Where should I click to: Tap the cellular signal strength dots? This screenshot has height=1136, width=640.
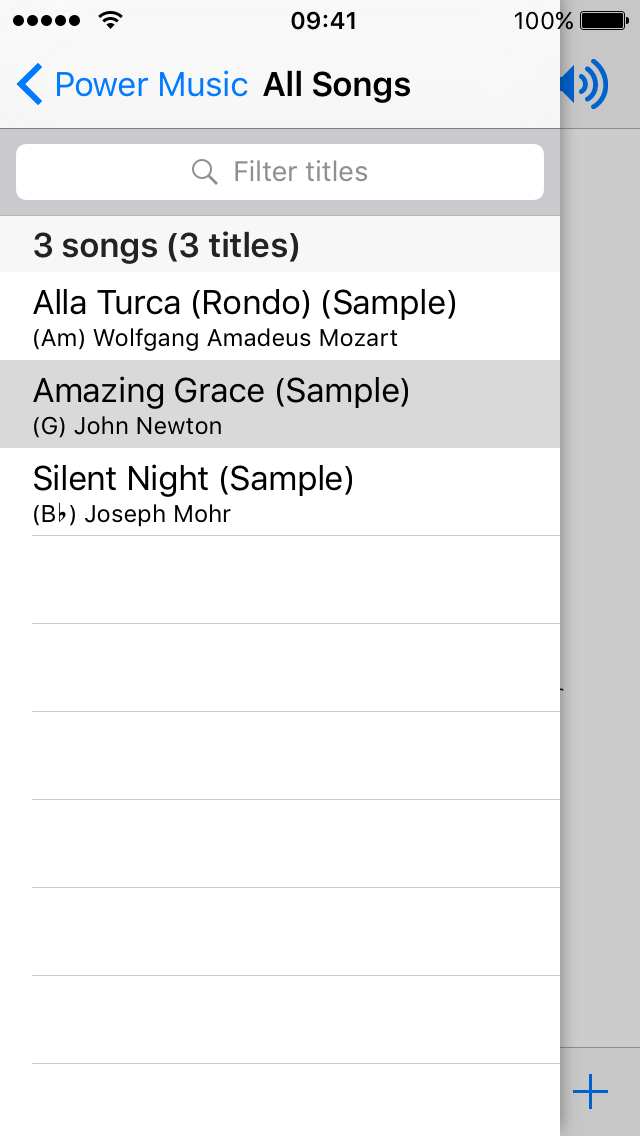click(48, 20)
